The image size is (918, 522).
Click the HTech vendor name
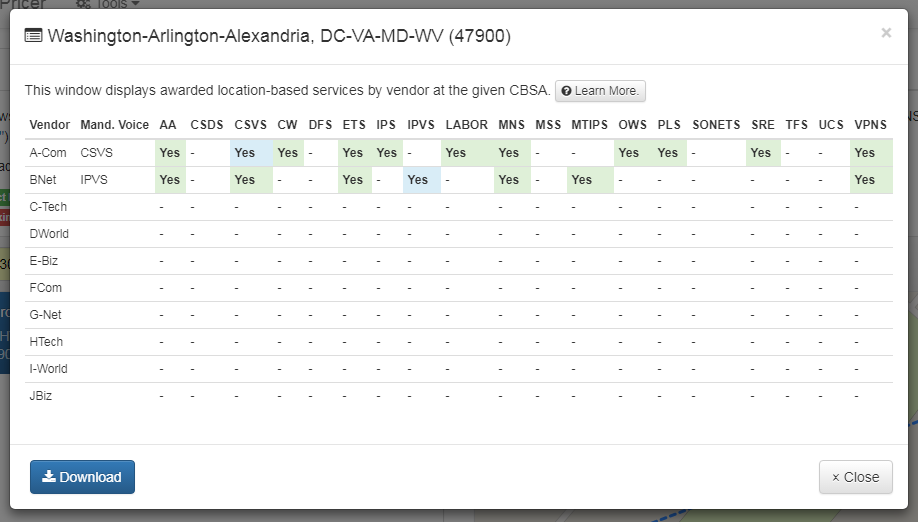click(x=46, y=342)
